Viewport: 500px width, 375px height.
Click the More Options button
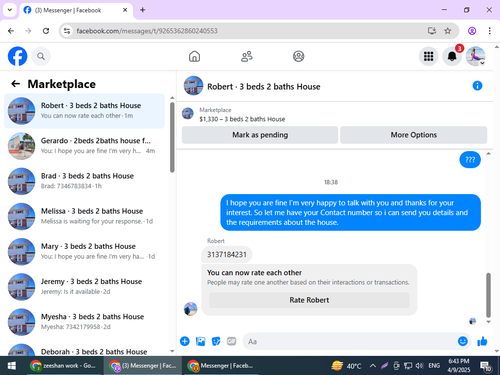(414, 135)
